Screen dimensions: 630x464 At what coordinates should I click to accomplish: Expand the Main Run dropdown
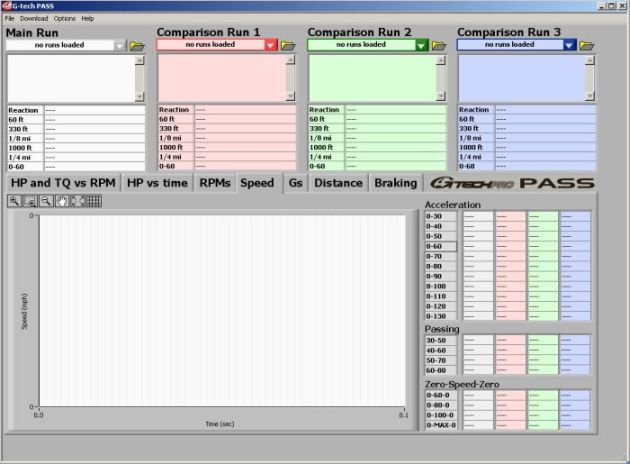[121, 45]
